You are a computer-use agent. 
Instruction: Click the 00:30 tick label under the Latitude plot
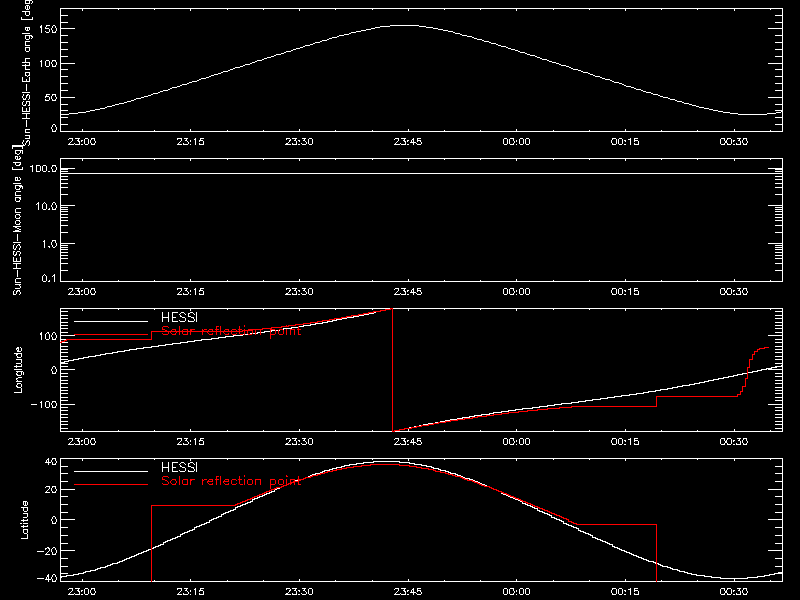click(734, 591)
